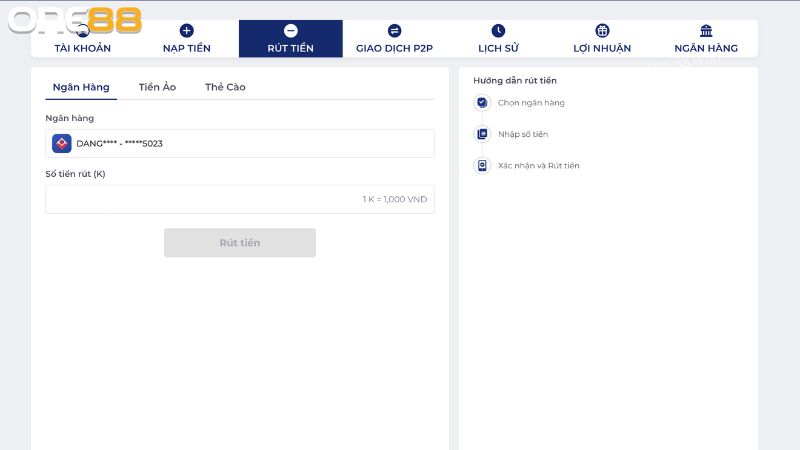The width and height of the screenshot is (800, 450).
Task: Click the minus icon above Rút Tiền
Action: pos(290,31)
